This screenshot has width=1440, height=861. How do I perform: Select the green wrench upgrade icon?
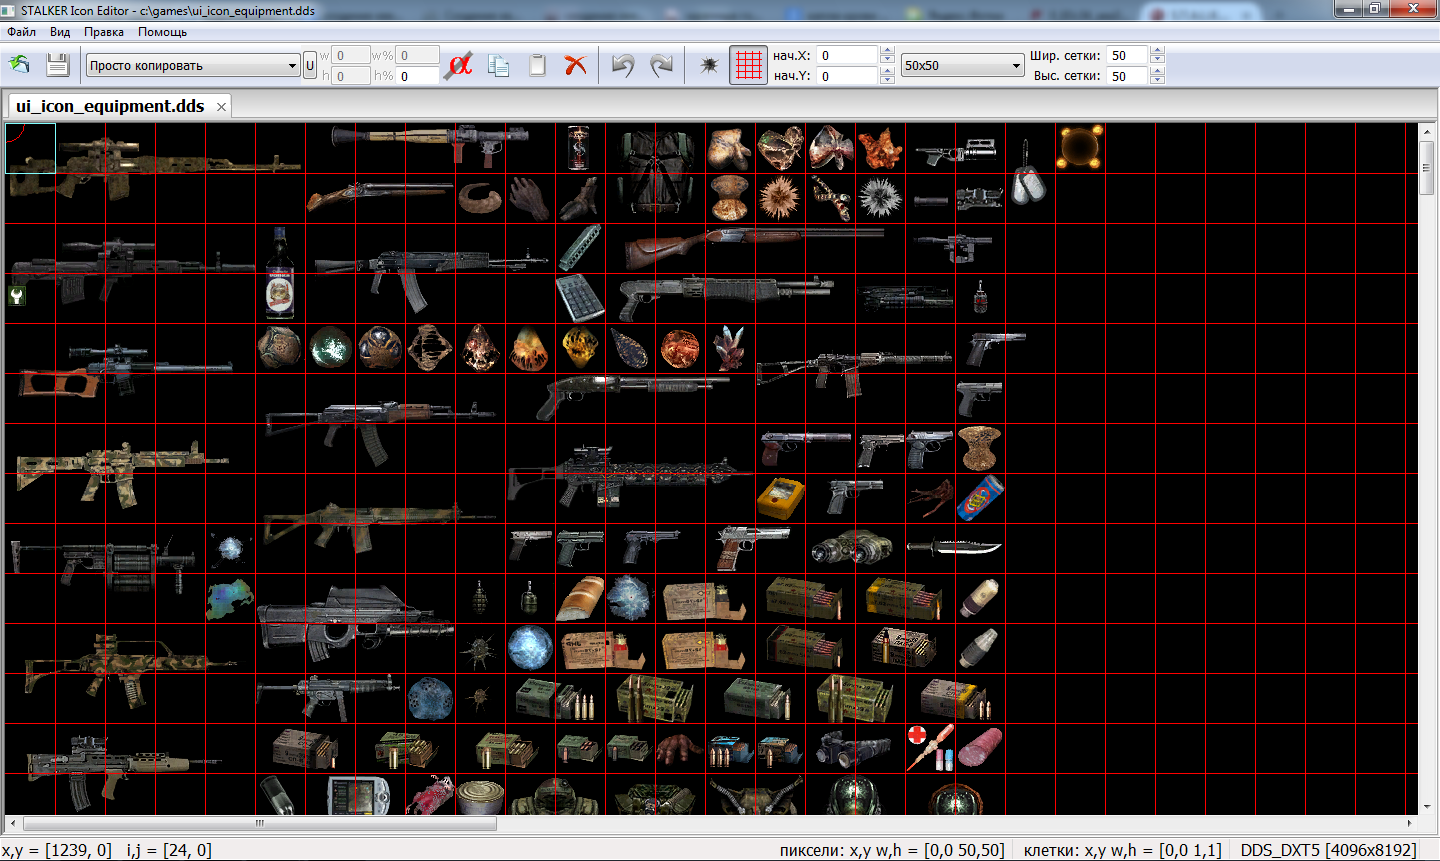(x=16, y=295)
